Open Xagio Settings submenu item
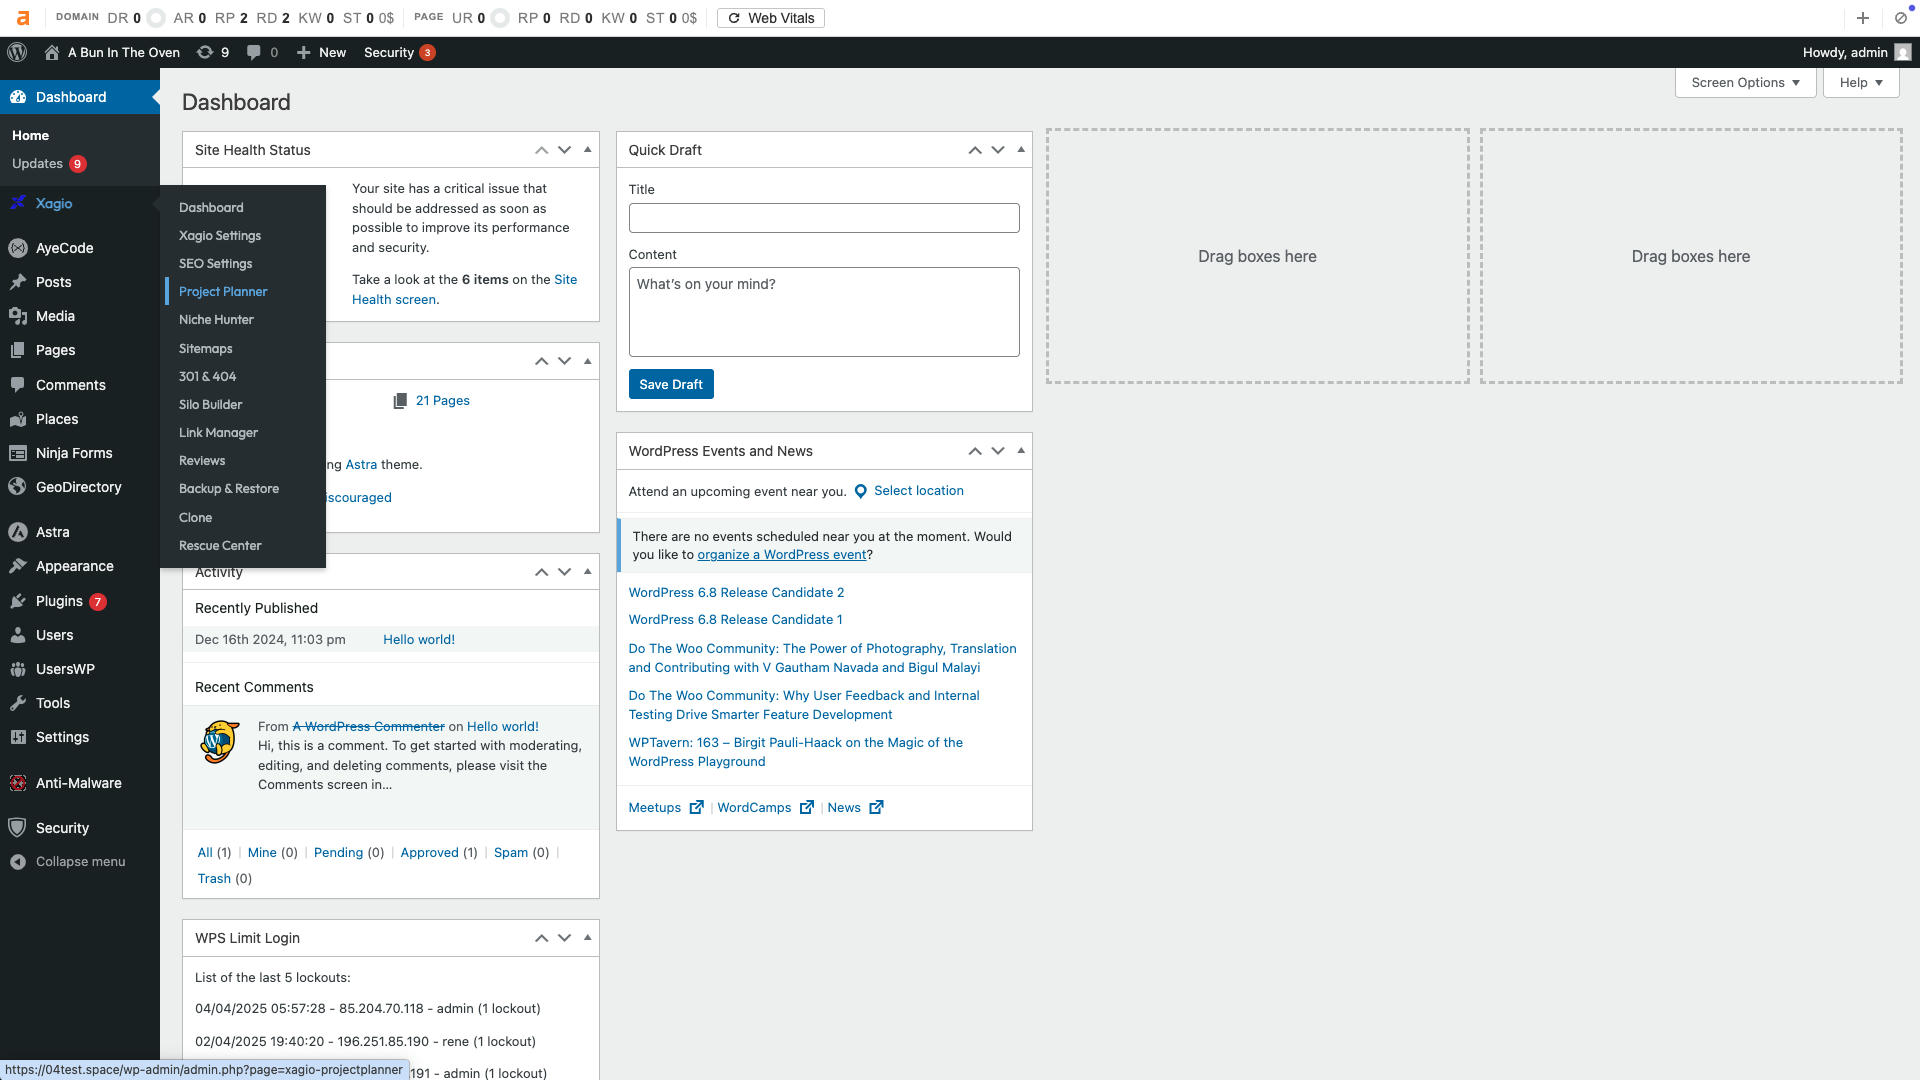The height and width of the screenshot is (1080, 1920). tap(220, 236)
